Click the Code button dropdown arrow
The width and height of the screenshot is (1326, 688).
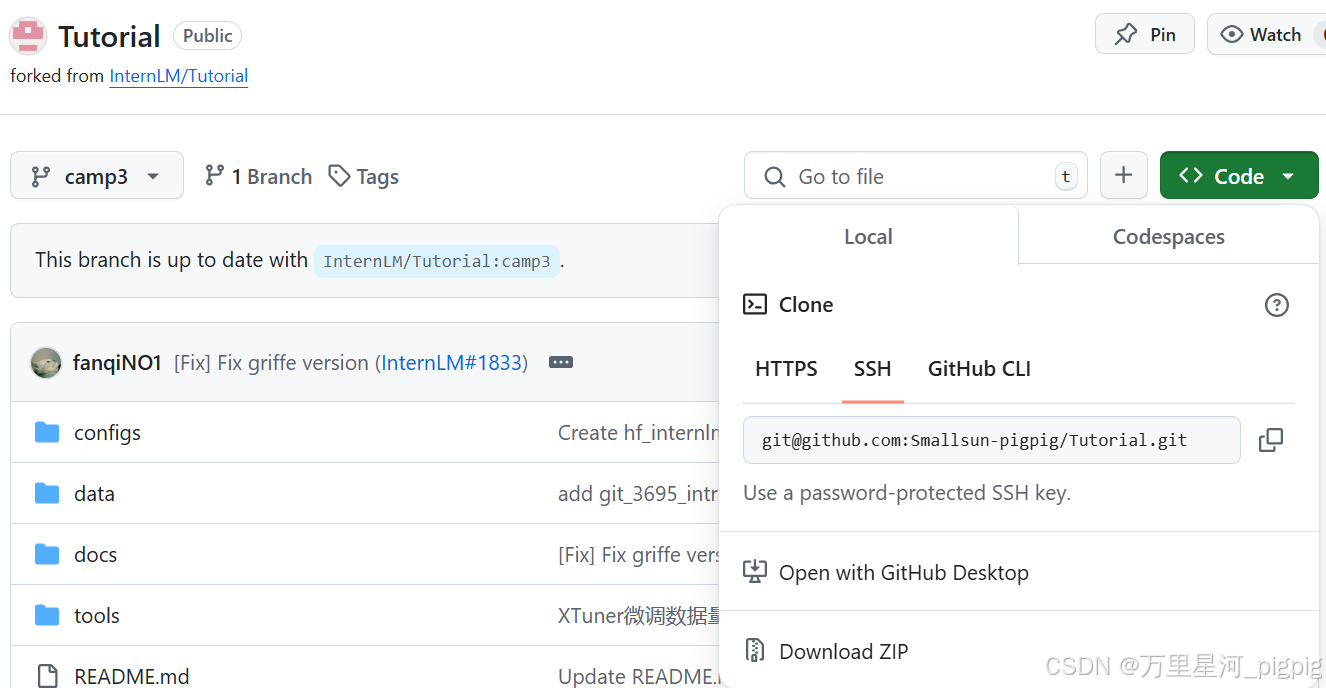1288,177
